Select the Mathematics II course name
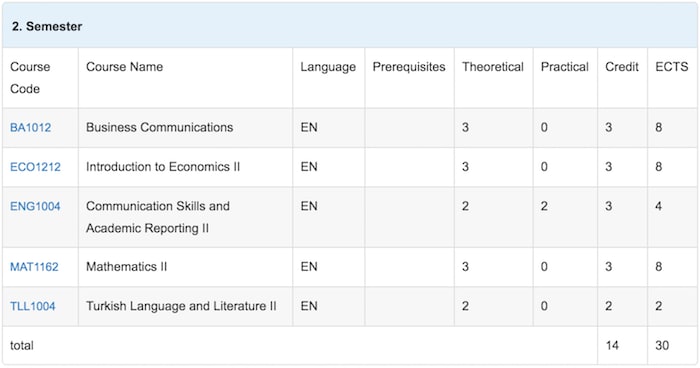Viewport: 700px width, 368px height. pyautogui.click(x=126, y=267)
